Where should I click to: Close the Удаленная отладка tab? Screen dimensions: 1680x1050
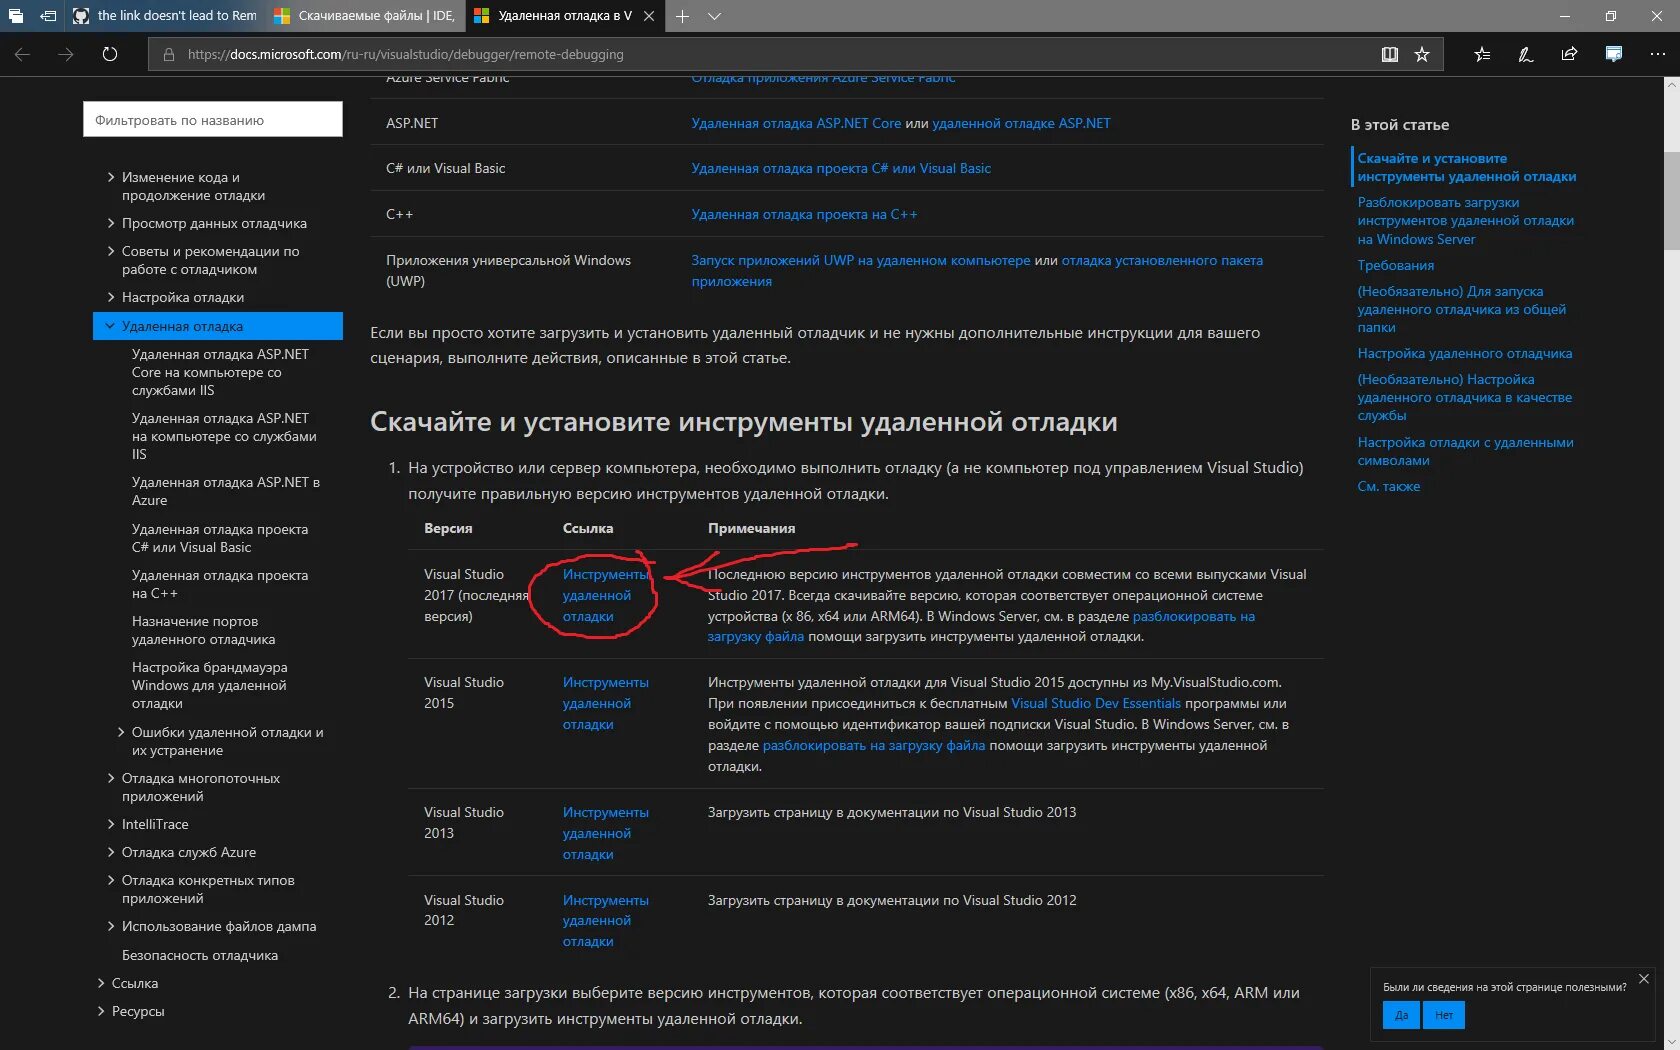(649, 16)
